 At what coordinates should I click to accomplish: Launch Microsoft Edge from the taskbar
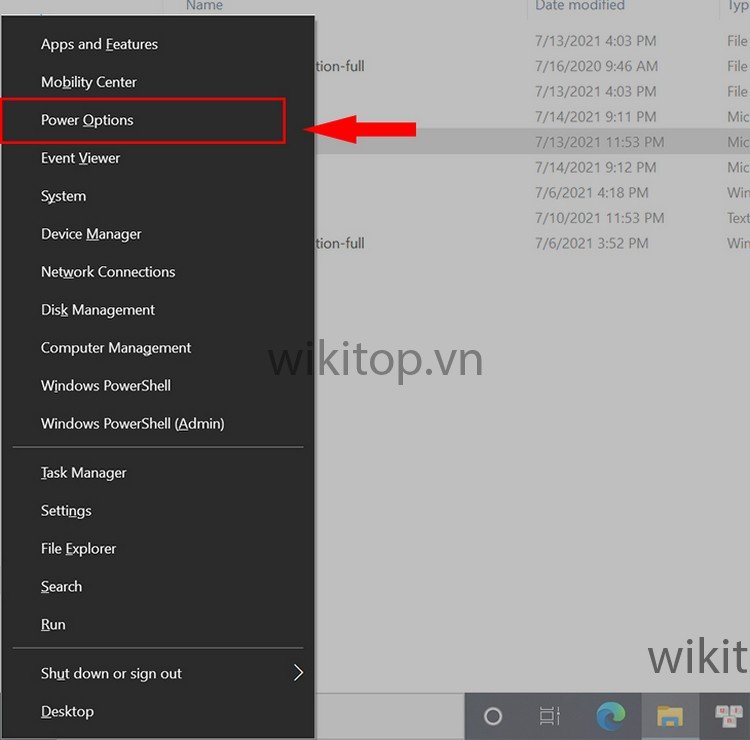[x=611, y=716]
